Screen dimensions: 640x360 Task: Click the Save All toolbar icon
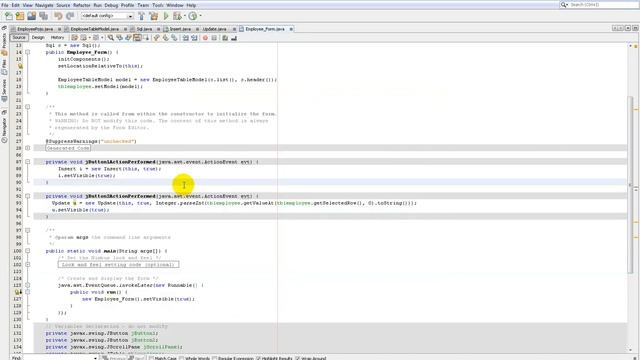point(43,16)
